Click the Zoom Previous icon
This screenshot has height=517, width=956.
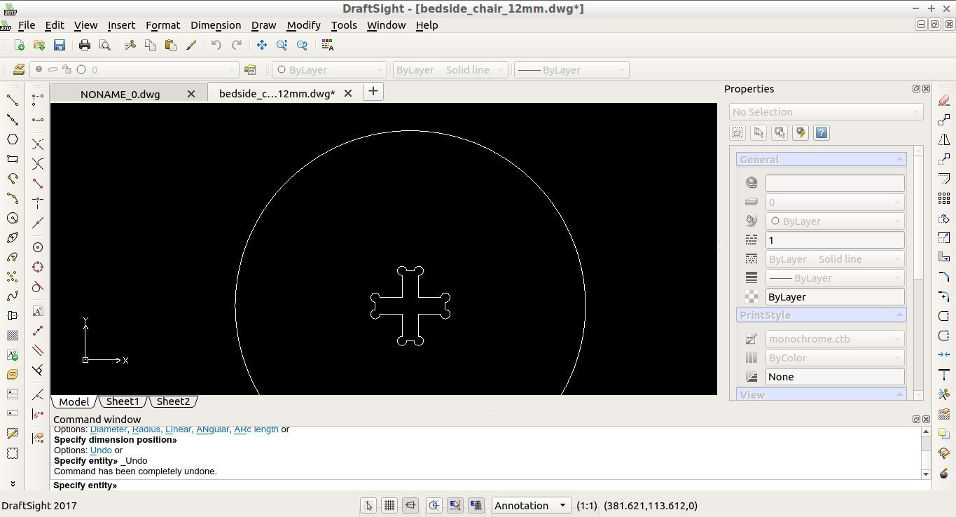tap(302, 45)
